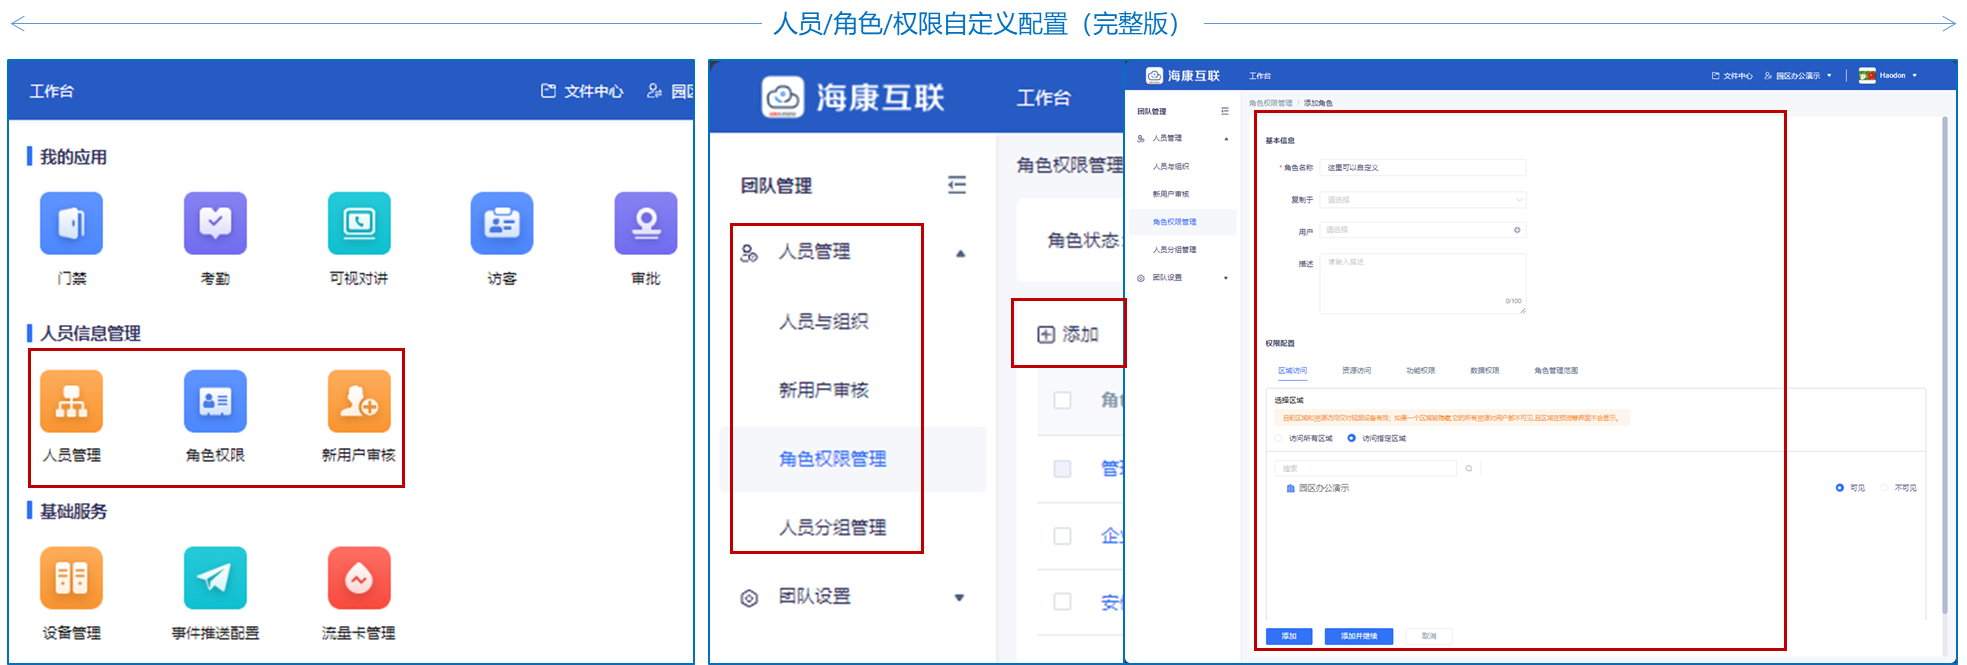Viewport: 1967px width, 665px height.
Task: Open the 访客 visitor app icon
Action: (x=502, y=224)
